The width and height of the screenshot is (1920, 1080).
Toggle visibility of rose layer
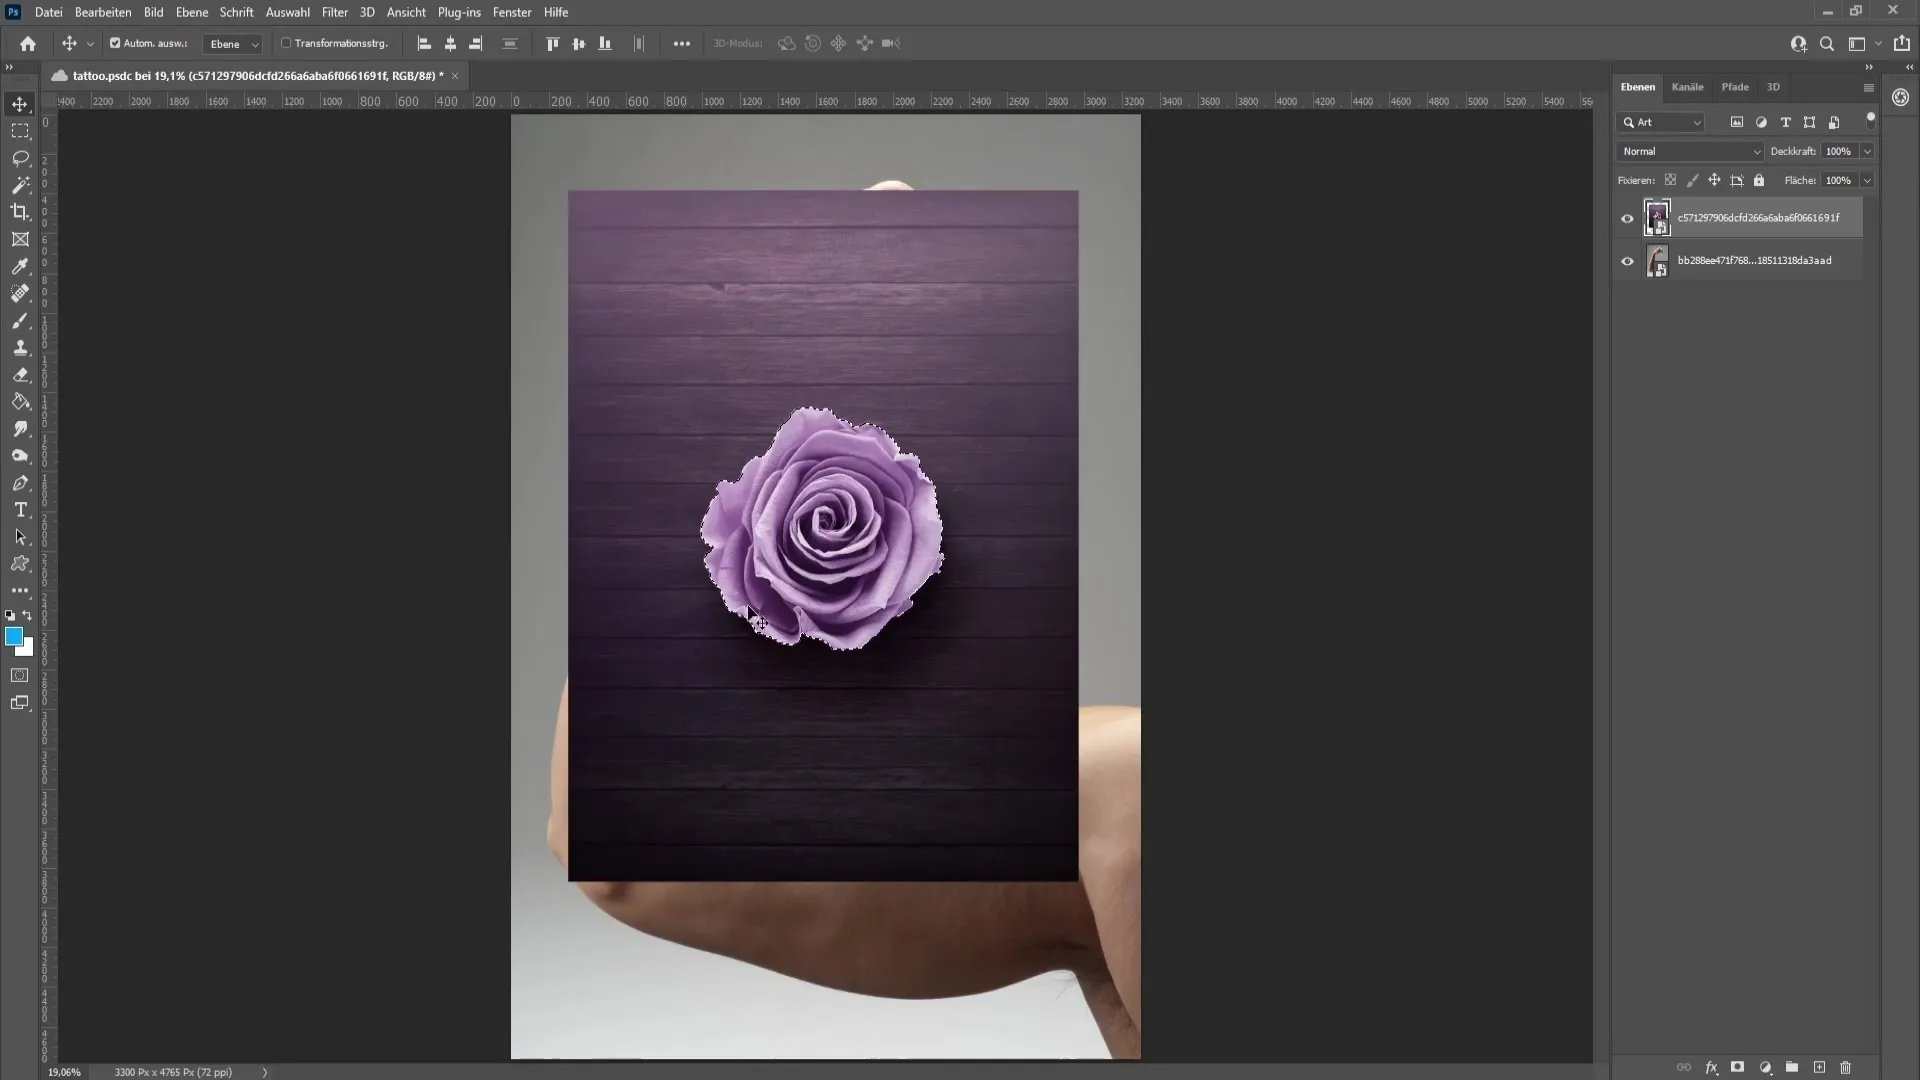pos(1627,218)
